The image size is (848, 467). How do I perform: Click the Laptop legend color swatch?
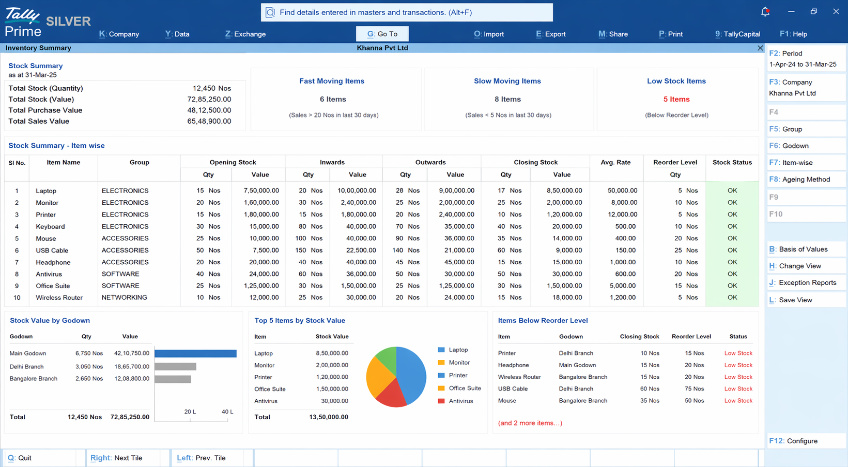(441, 350)
